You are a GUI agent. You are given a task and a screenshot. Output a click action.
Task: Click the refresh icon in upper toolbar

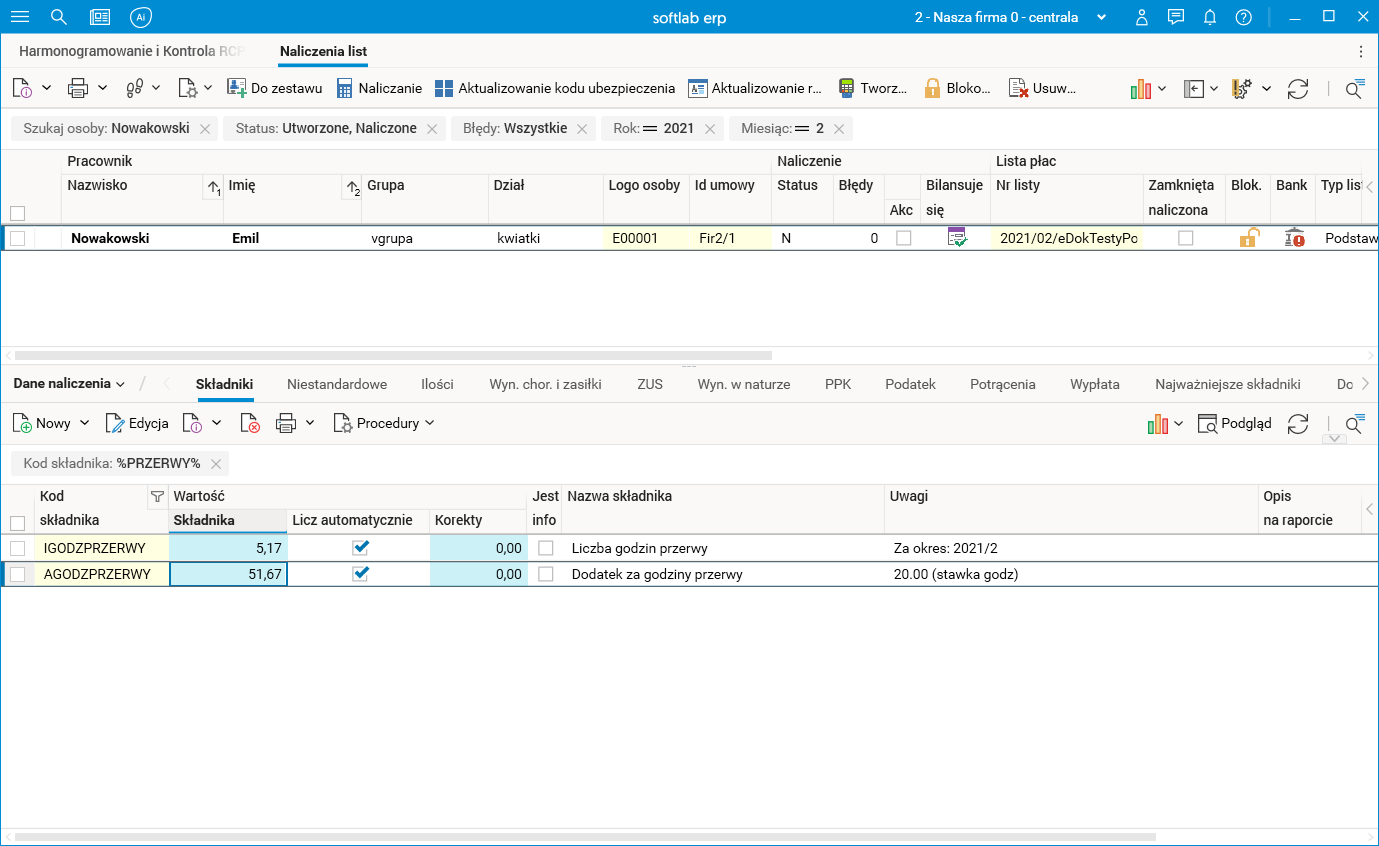coord(1298,89)
